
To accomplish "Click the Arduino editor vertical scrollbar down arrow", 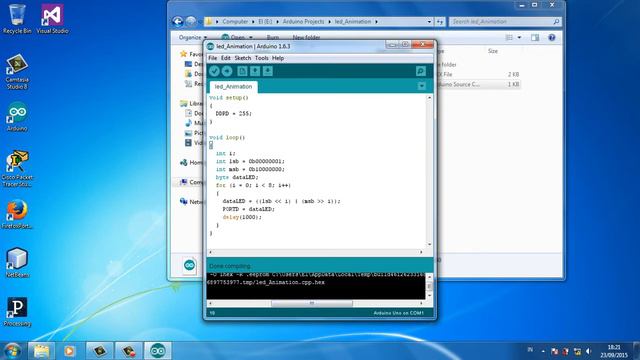I will (429, 244).
